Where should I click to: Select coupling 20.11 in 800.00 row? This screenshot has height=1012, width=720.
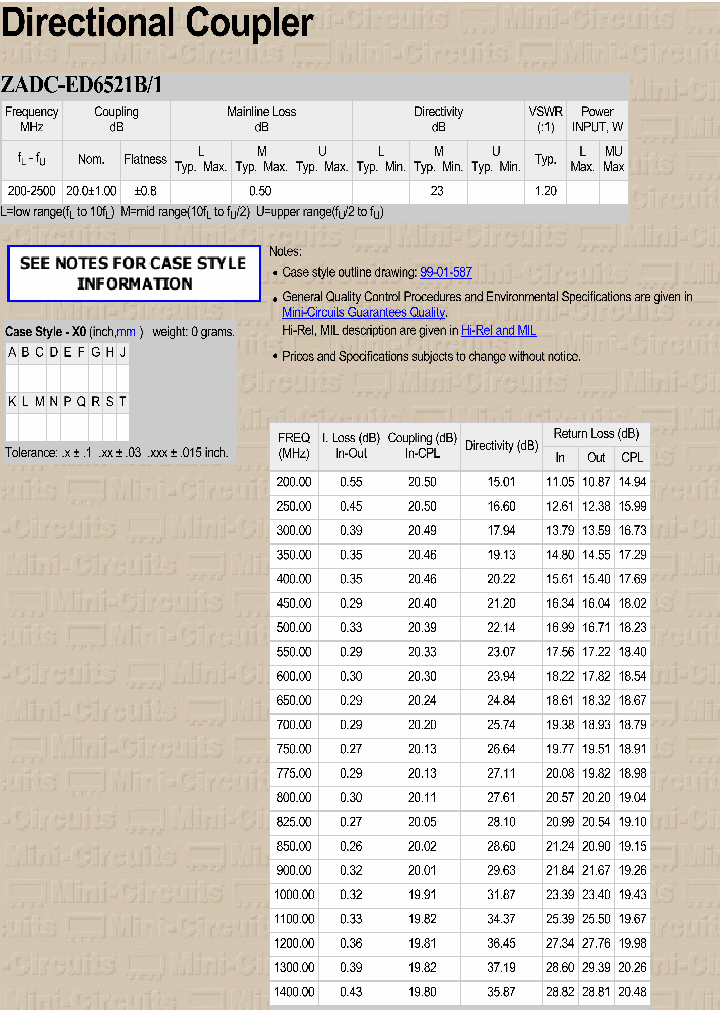click(422, 798)
